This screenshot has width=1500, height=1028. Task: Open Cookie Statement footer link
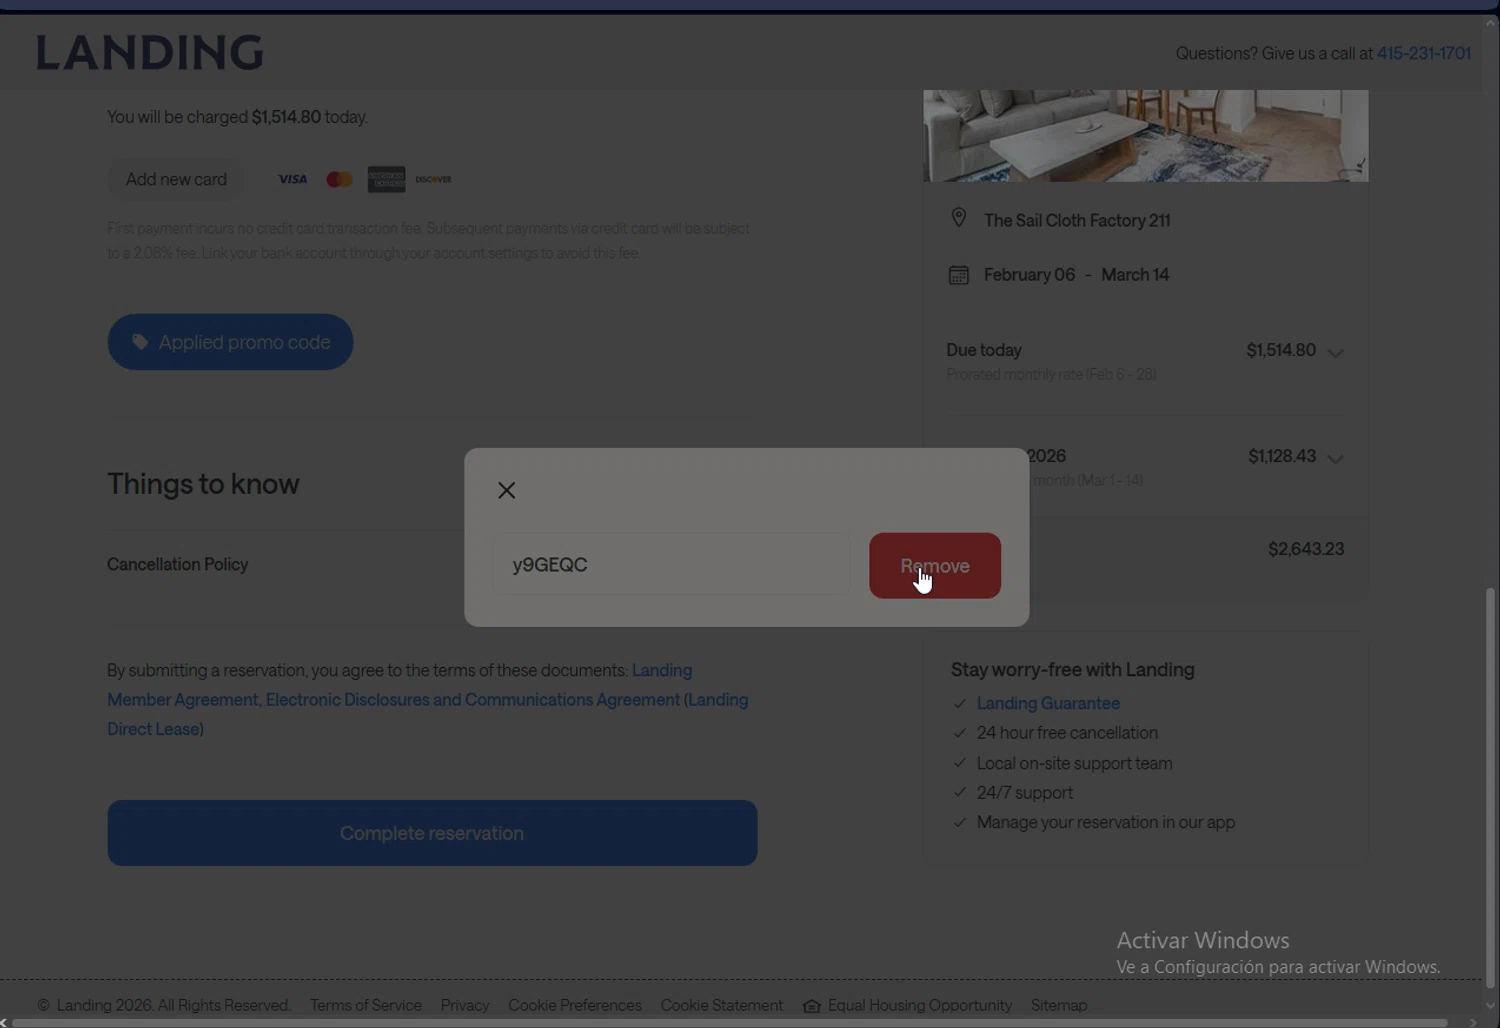click(x=722, y=1005)
